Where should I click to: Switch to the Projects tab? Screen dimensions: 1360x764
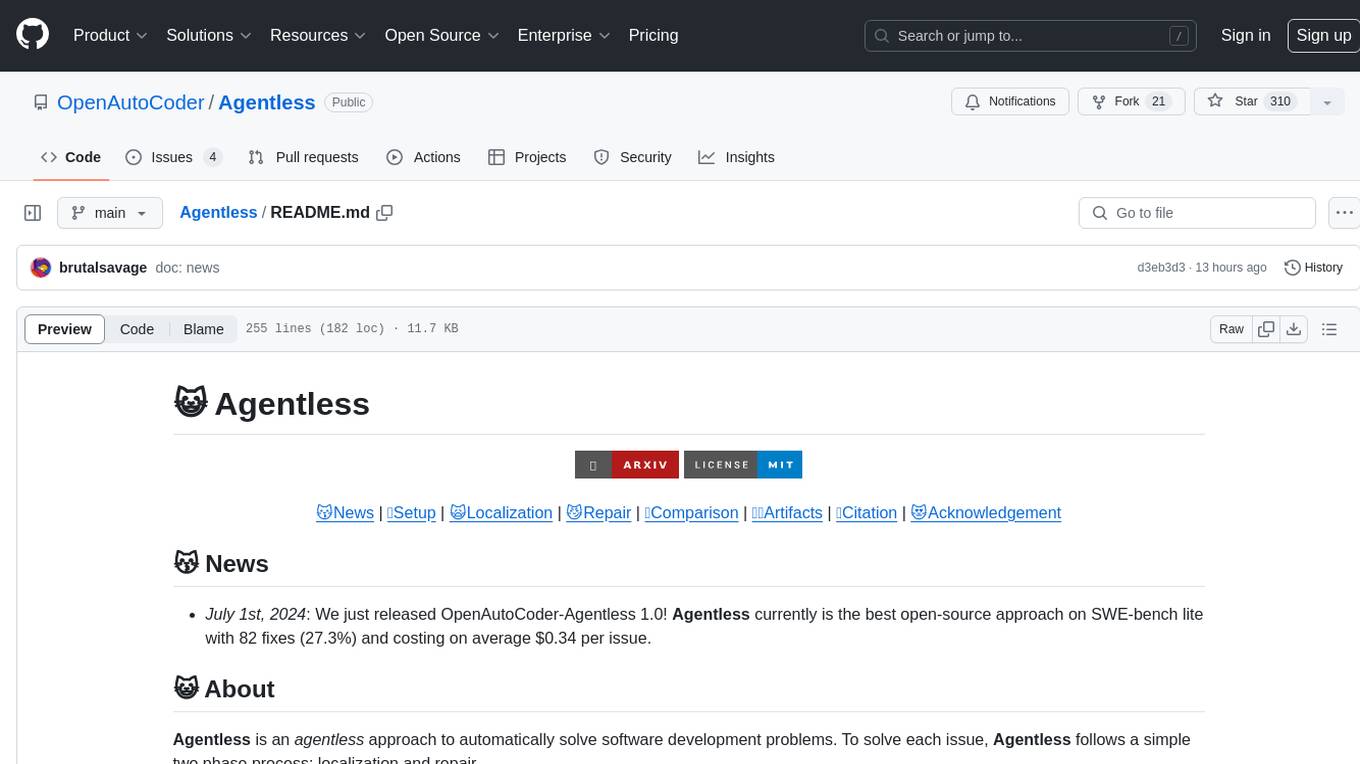click(x=528, y=157)
